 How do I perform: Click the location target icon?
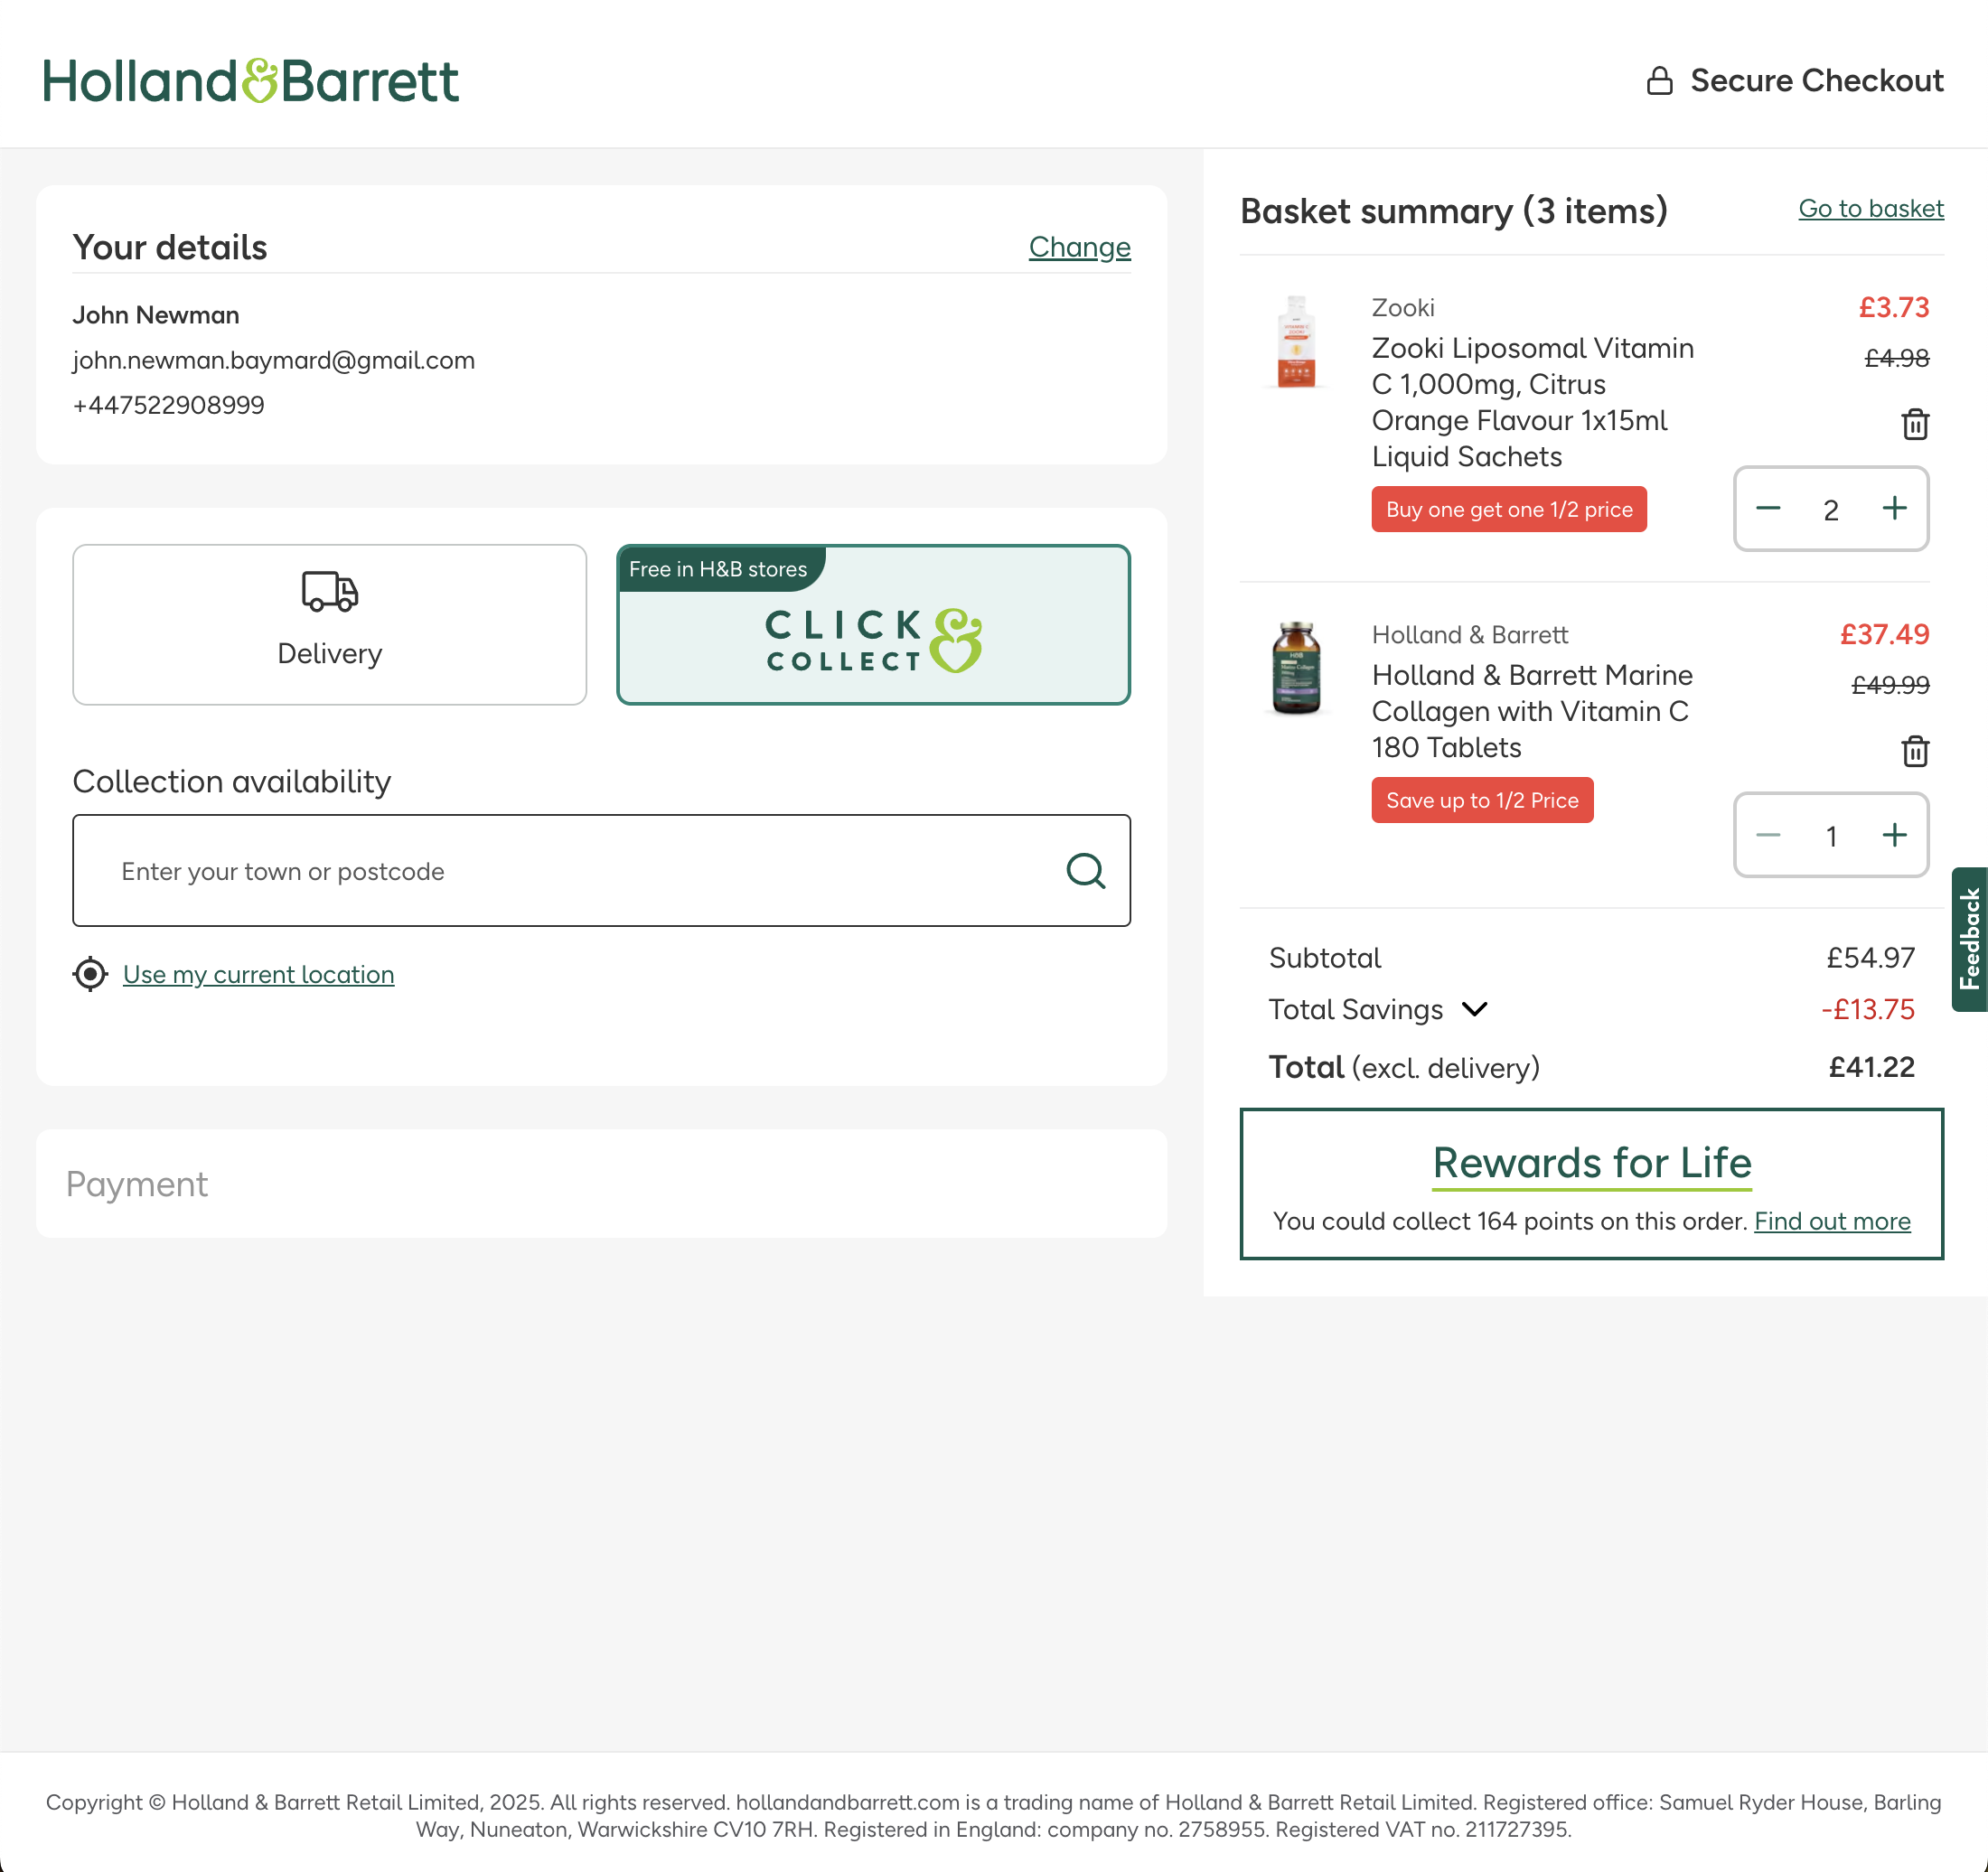(90, 973)
